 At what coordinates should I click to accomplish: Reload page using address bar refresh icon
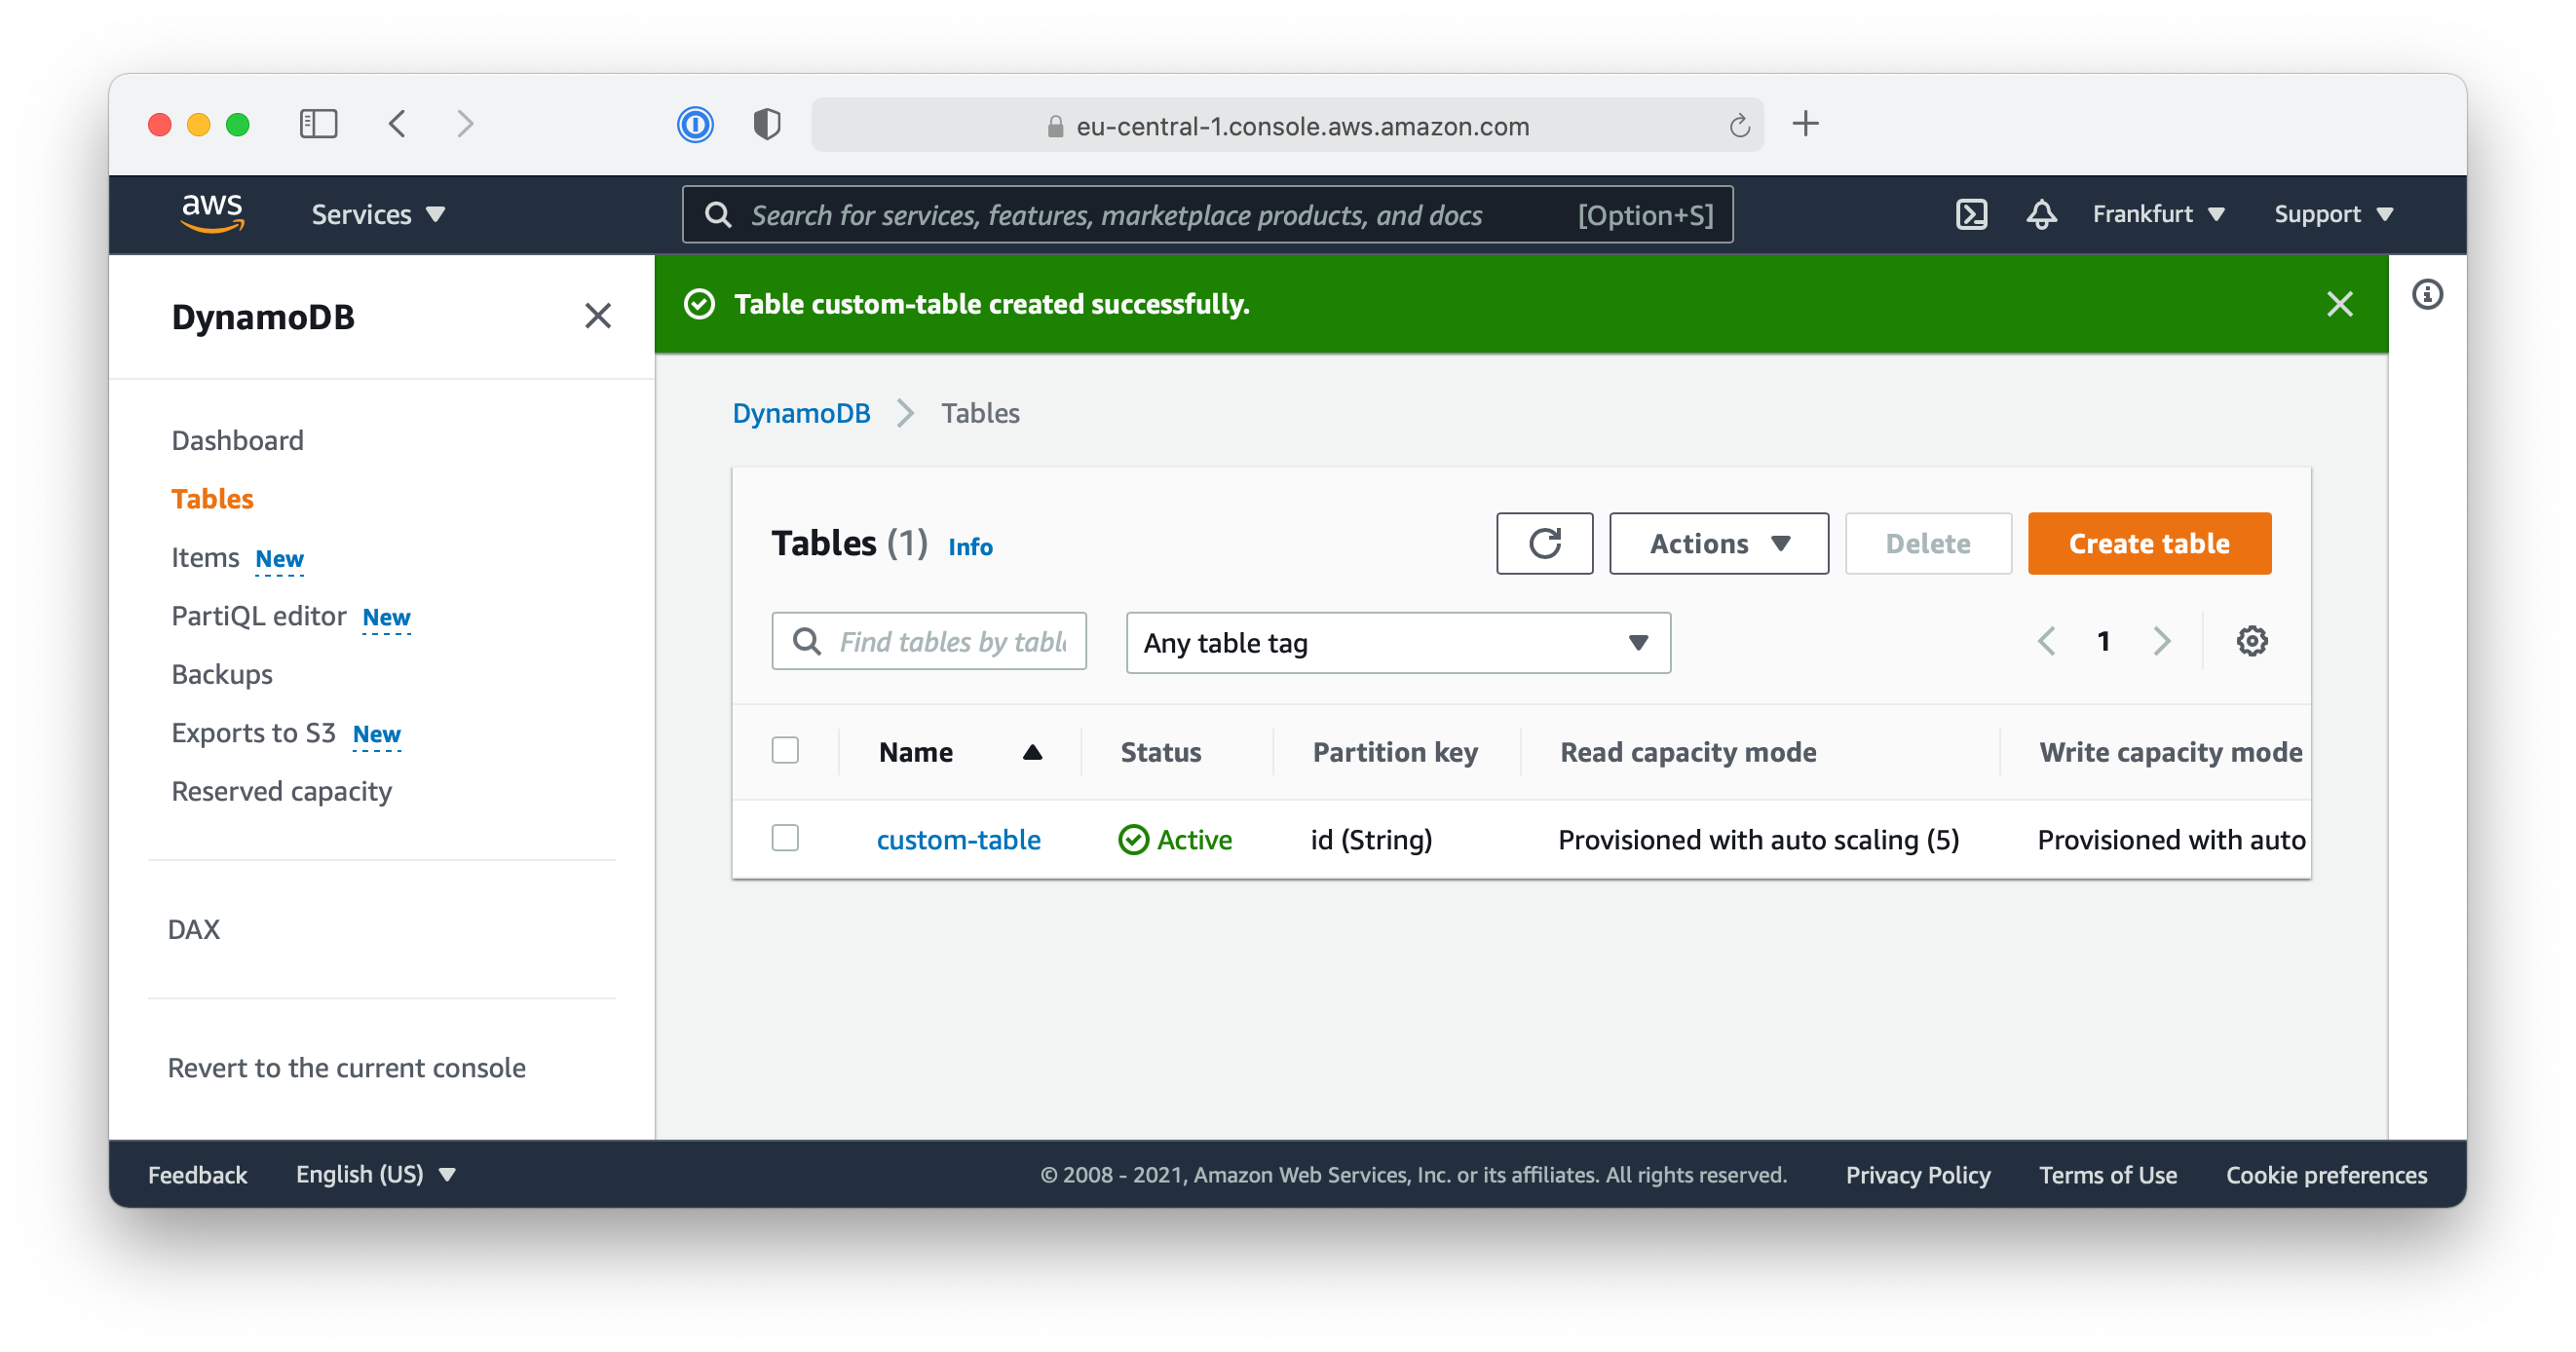[x=1739, y=126]
